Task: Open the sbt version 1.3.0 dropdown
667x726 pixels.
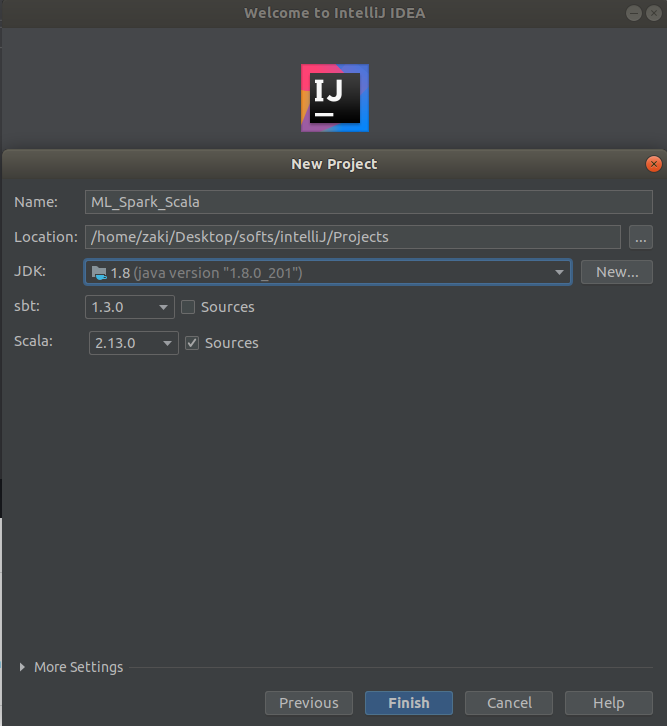Action: (x=130, y=307)
